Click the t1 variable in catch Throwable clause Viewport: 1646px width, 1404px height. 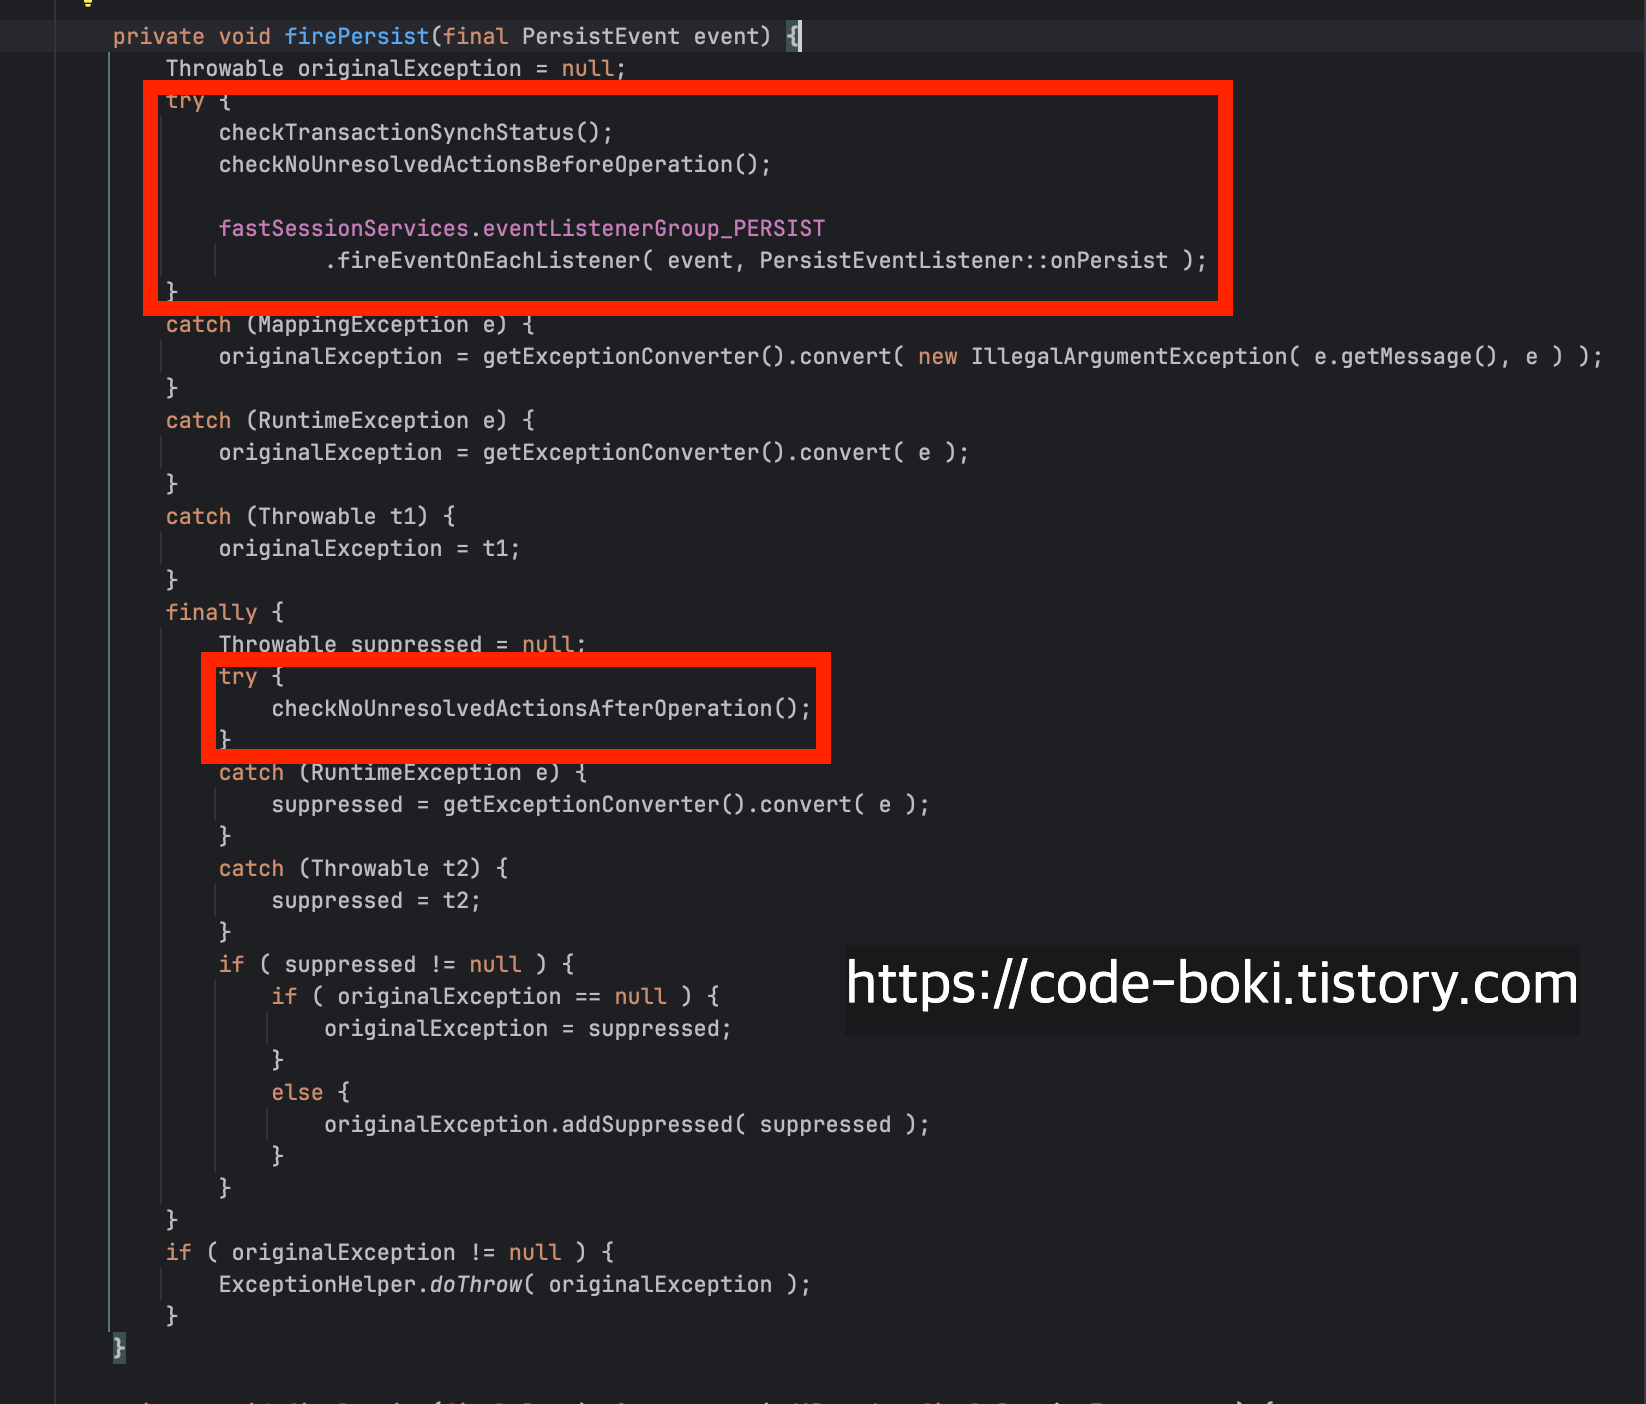point(403,516)
